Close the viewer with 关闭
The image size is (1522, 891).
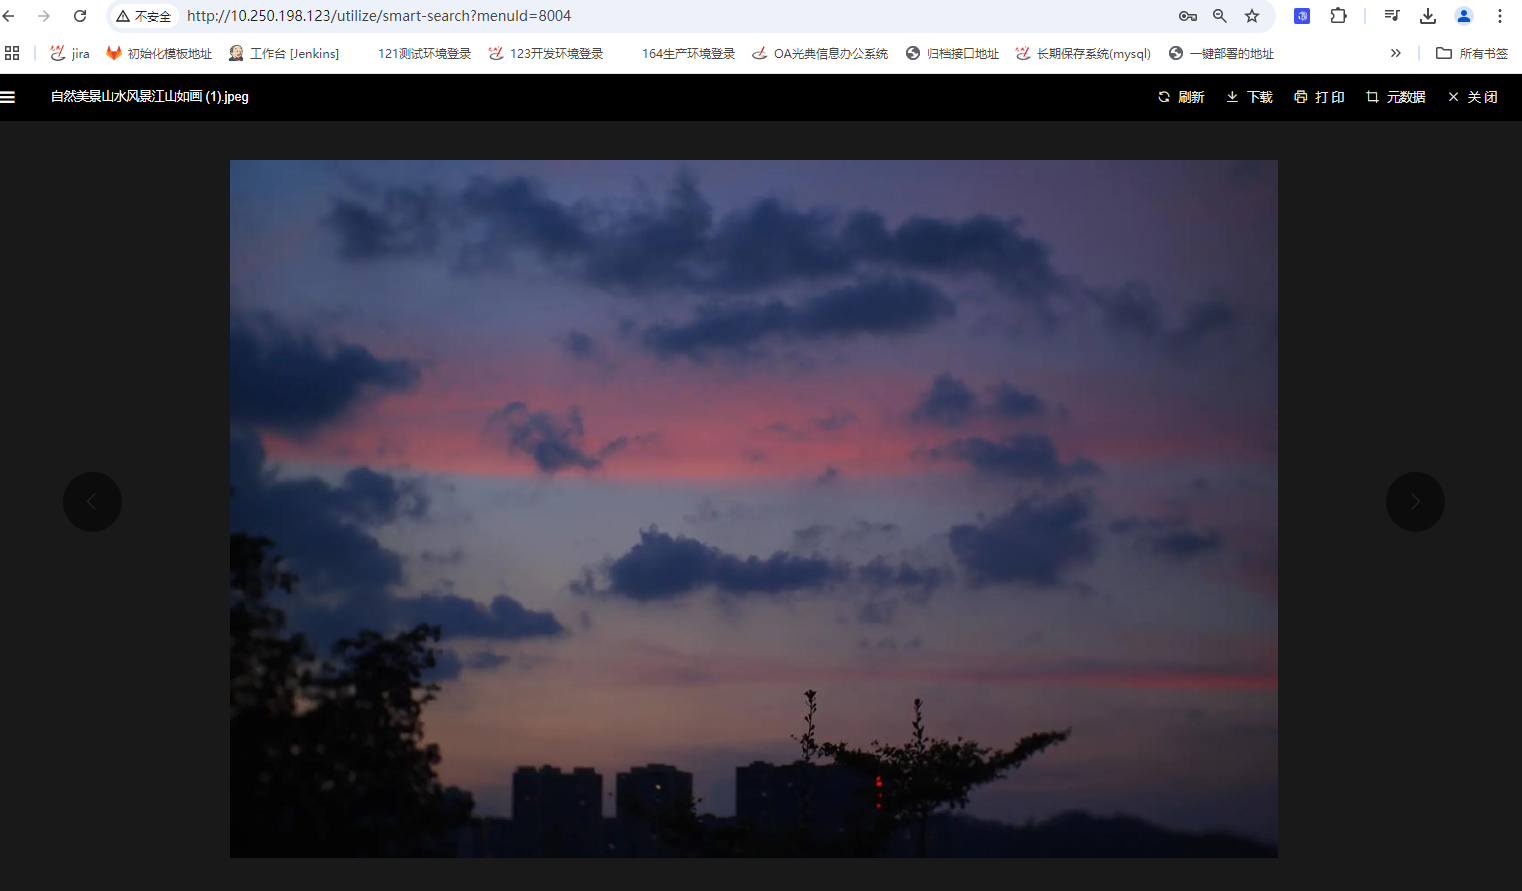click(1473, 97)
